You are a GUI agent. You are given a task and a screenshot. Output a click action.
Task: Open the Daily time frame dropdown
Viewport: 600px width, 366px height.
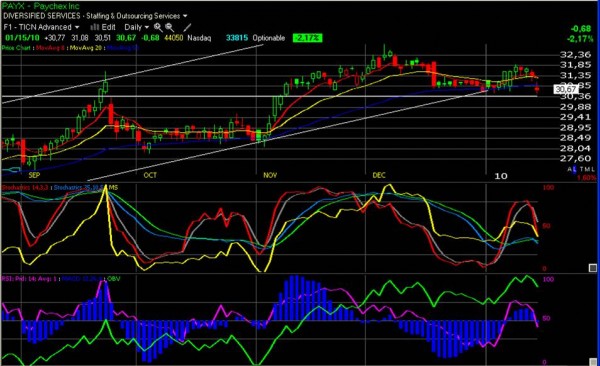(x=136, y=27)
